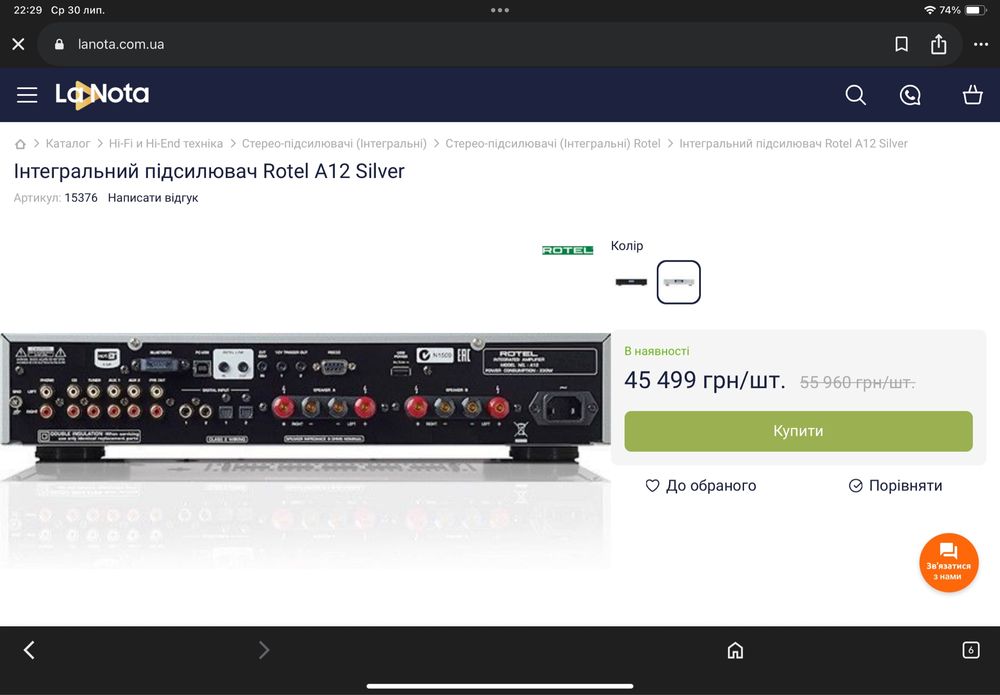Screen dimensions: 1000x695
Task: Open site search magnifier icon
Action: coord(855,95)
